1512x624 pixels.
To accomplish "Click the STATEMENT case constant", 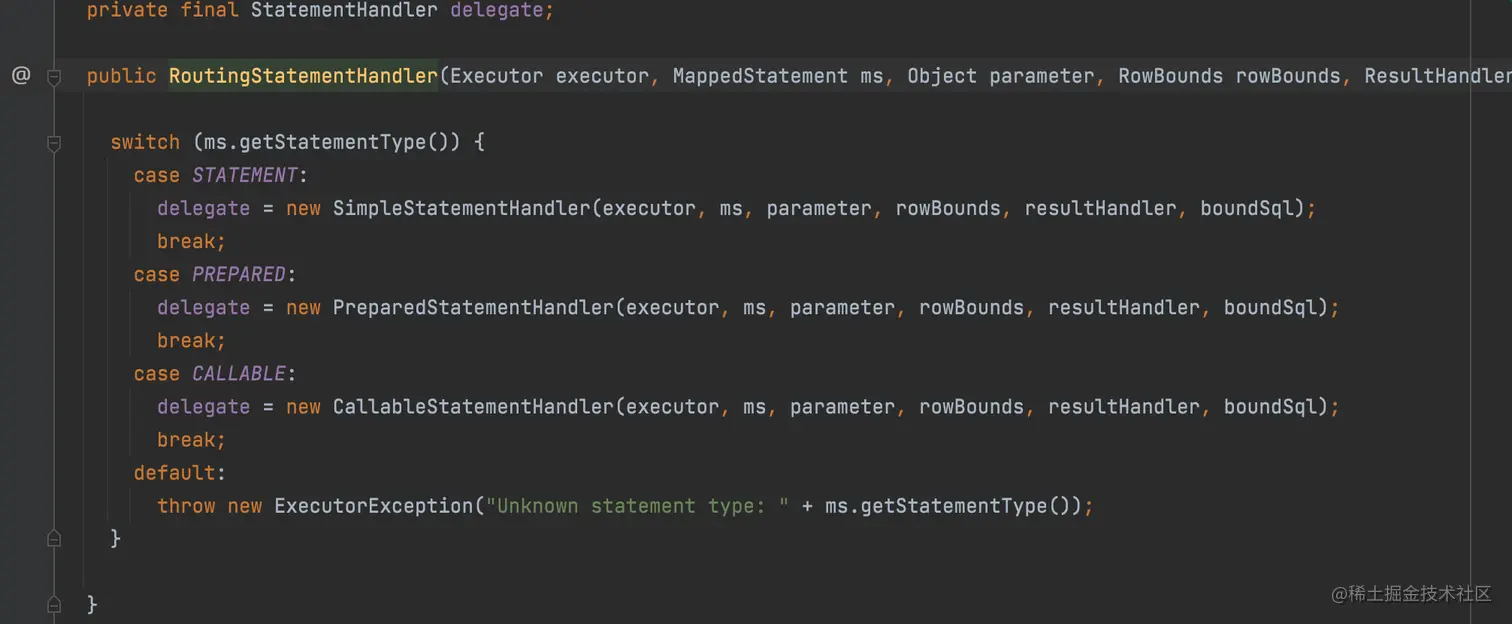I will (x=245, y=175).
